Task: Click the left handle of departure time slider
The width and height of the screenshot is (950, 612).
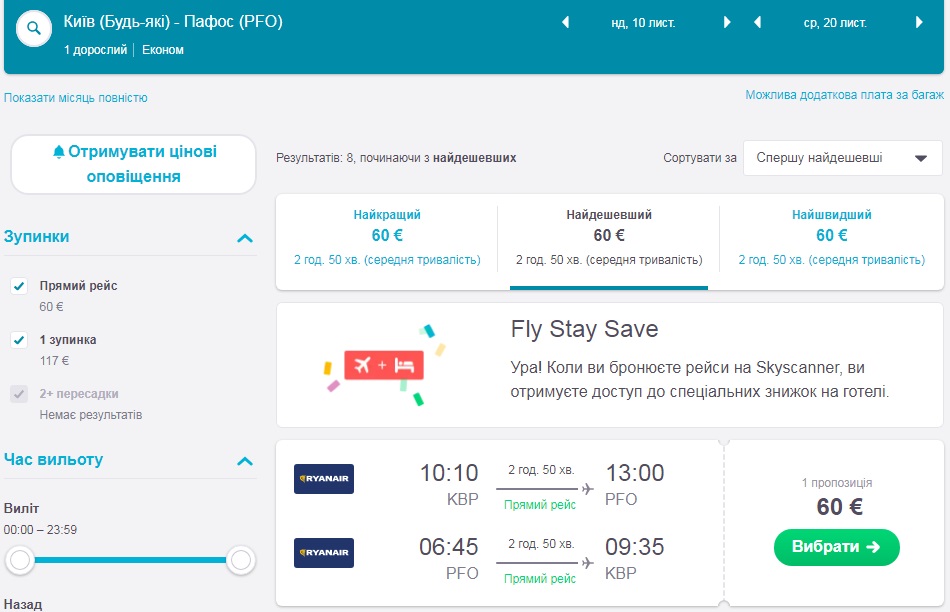Action: [21, 561]
